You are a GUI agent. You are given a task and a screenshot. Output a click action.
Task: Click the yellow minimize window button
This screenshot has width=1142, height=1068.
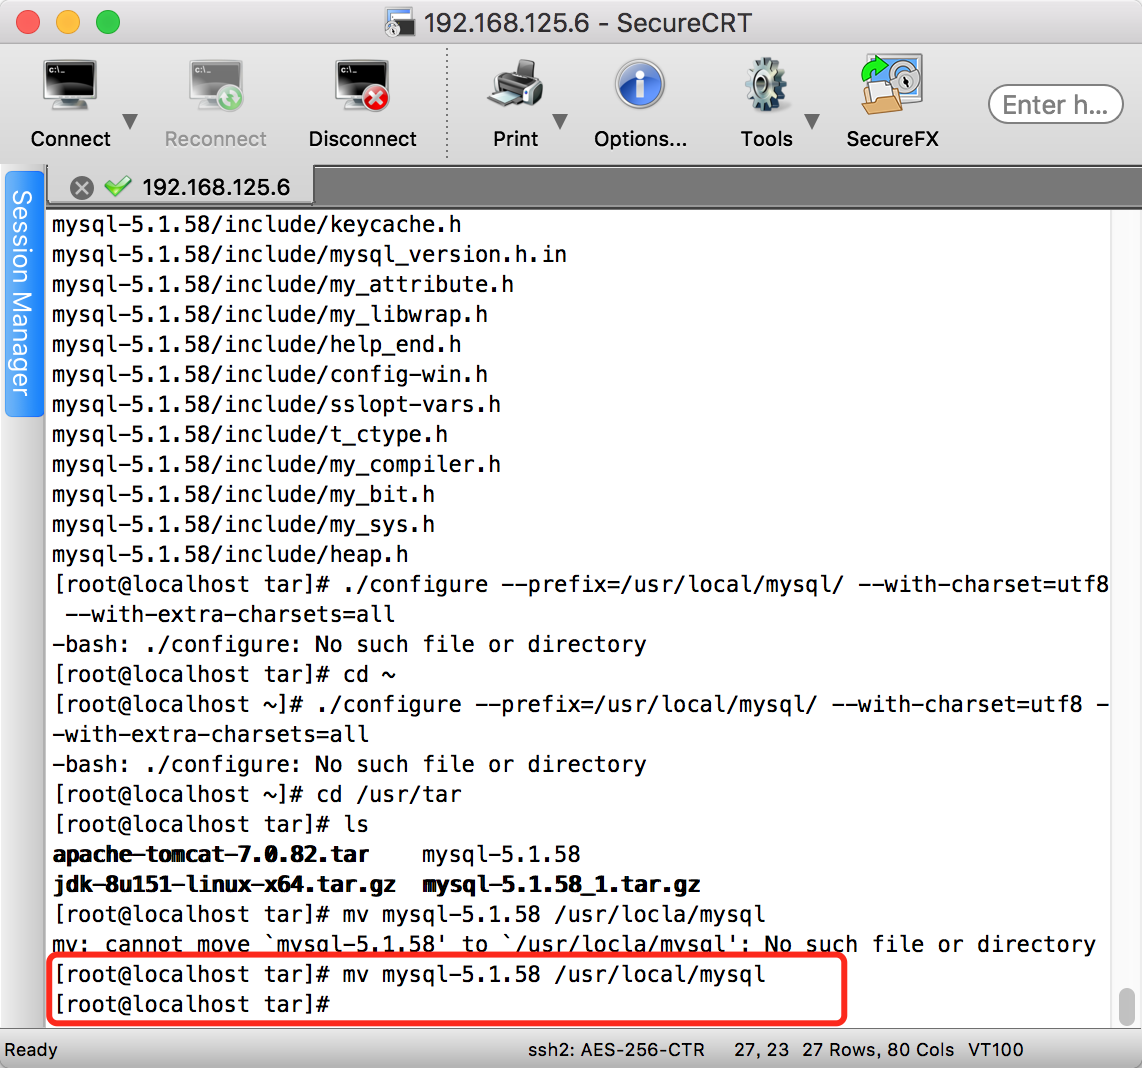click(68, 22)
